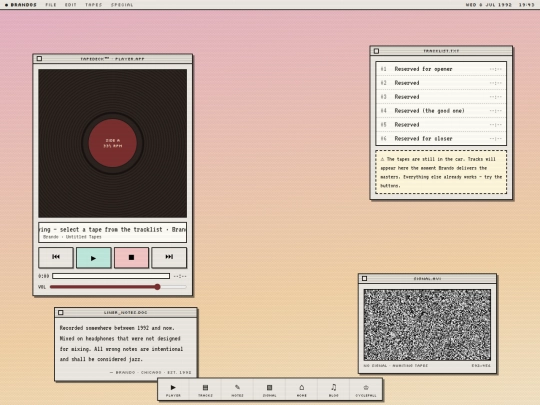Select track 03 Reserved in tracklist

coord(441,97)
